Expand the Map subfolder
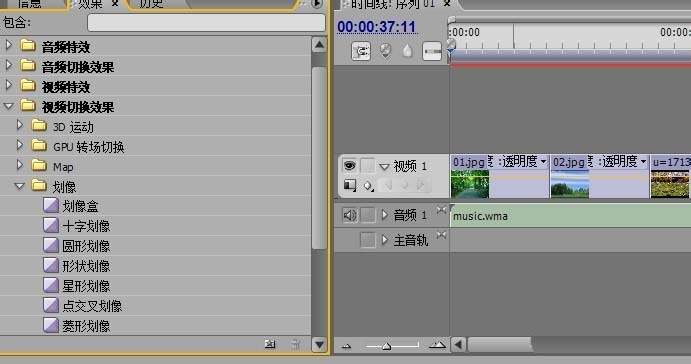Screen dimensions: 691x364 tap(19, 165)
